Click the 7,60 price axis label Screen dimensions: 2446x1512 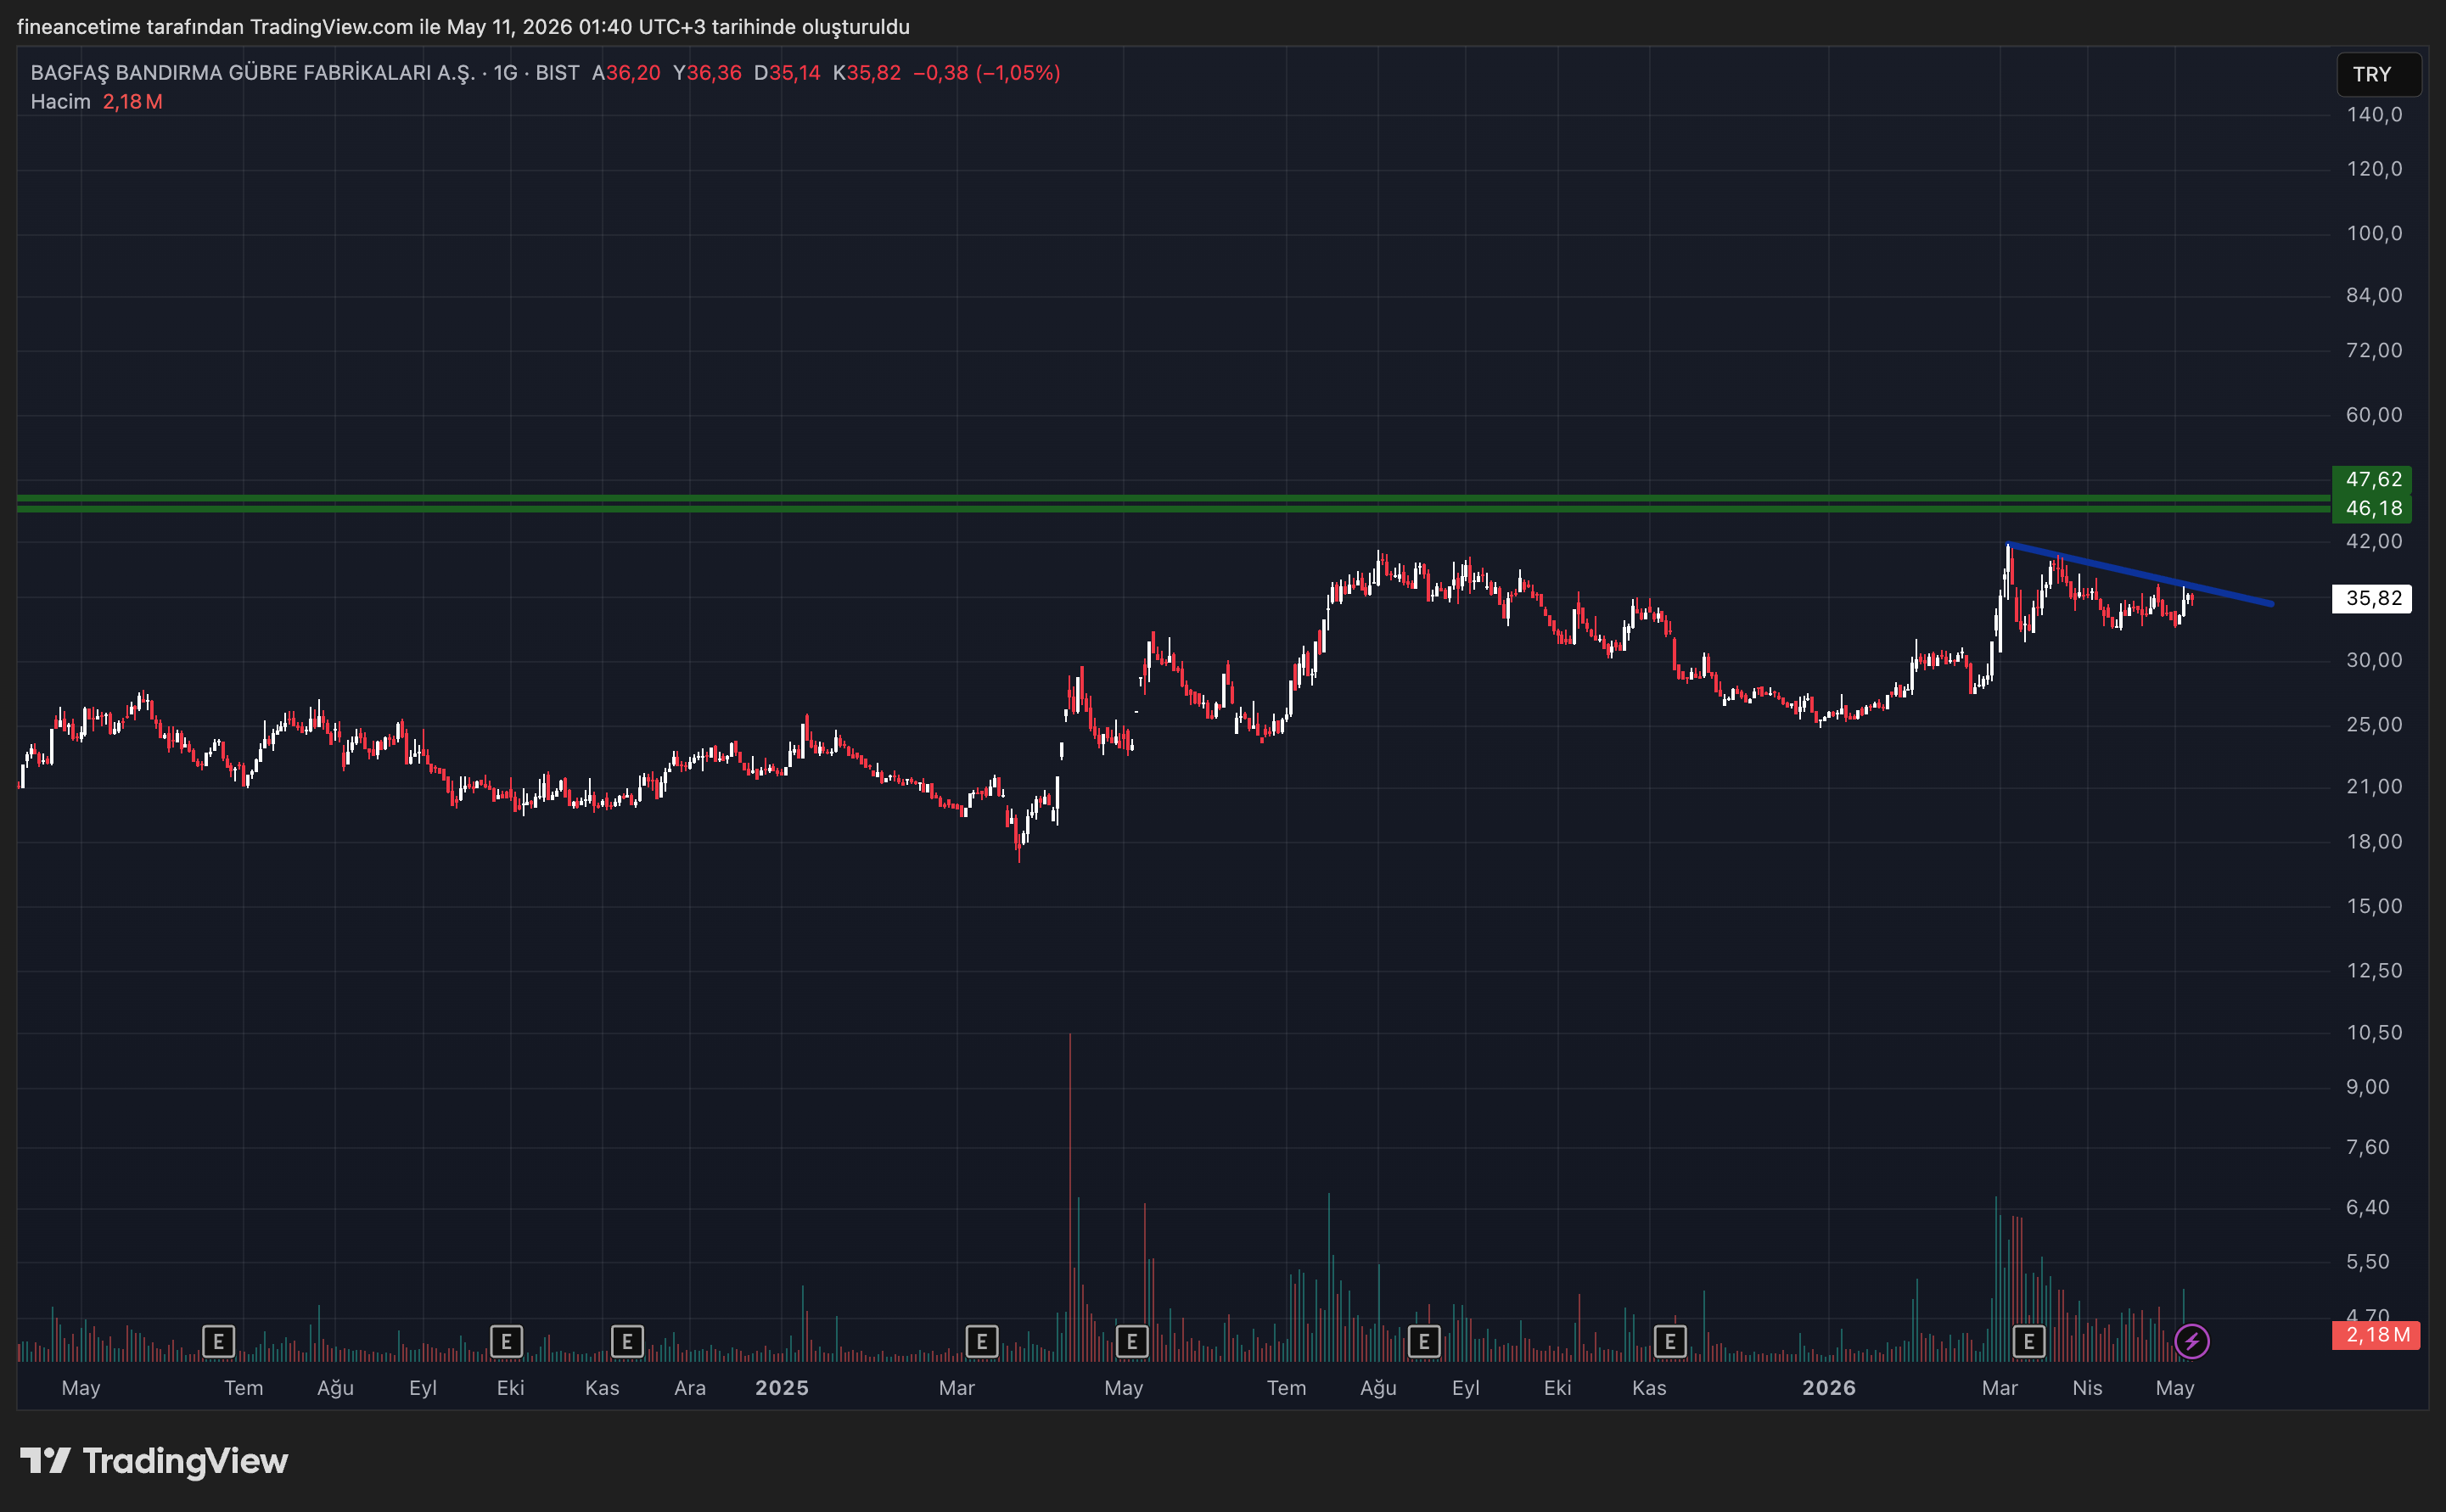point(2368,1148)
